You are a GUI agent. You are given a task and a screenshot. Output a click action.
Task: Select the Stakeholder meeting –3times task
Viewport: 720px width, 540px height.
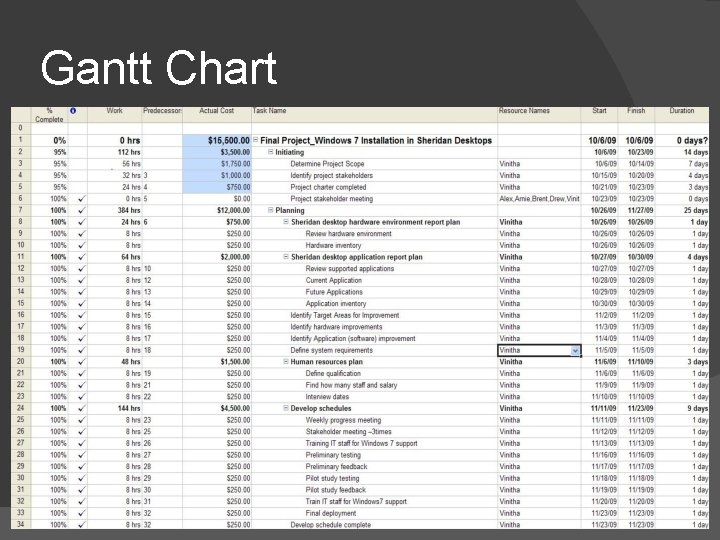(x=349, y=432)
